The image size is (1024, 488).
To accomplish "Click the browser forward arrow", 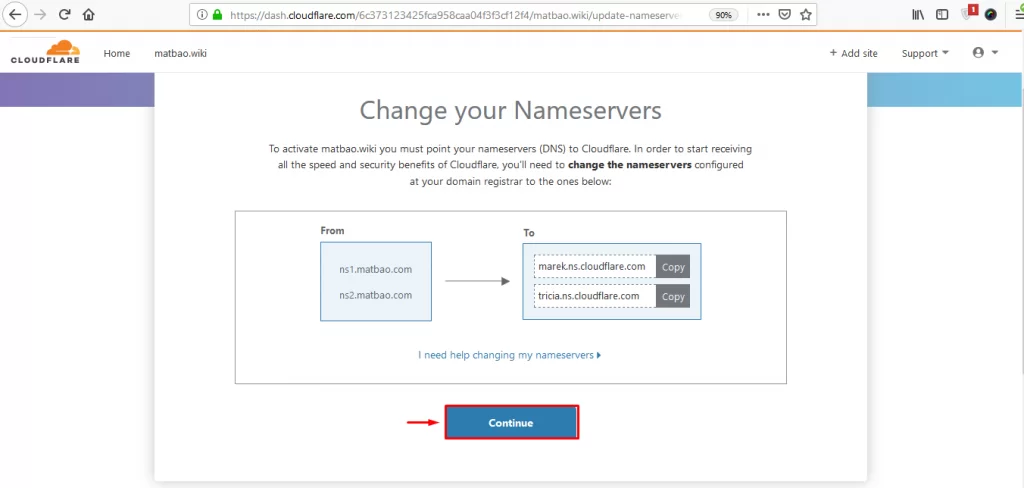I will pos(40,14).
